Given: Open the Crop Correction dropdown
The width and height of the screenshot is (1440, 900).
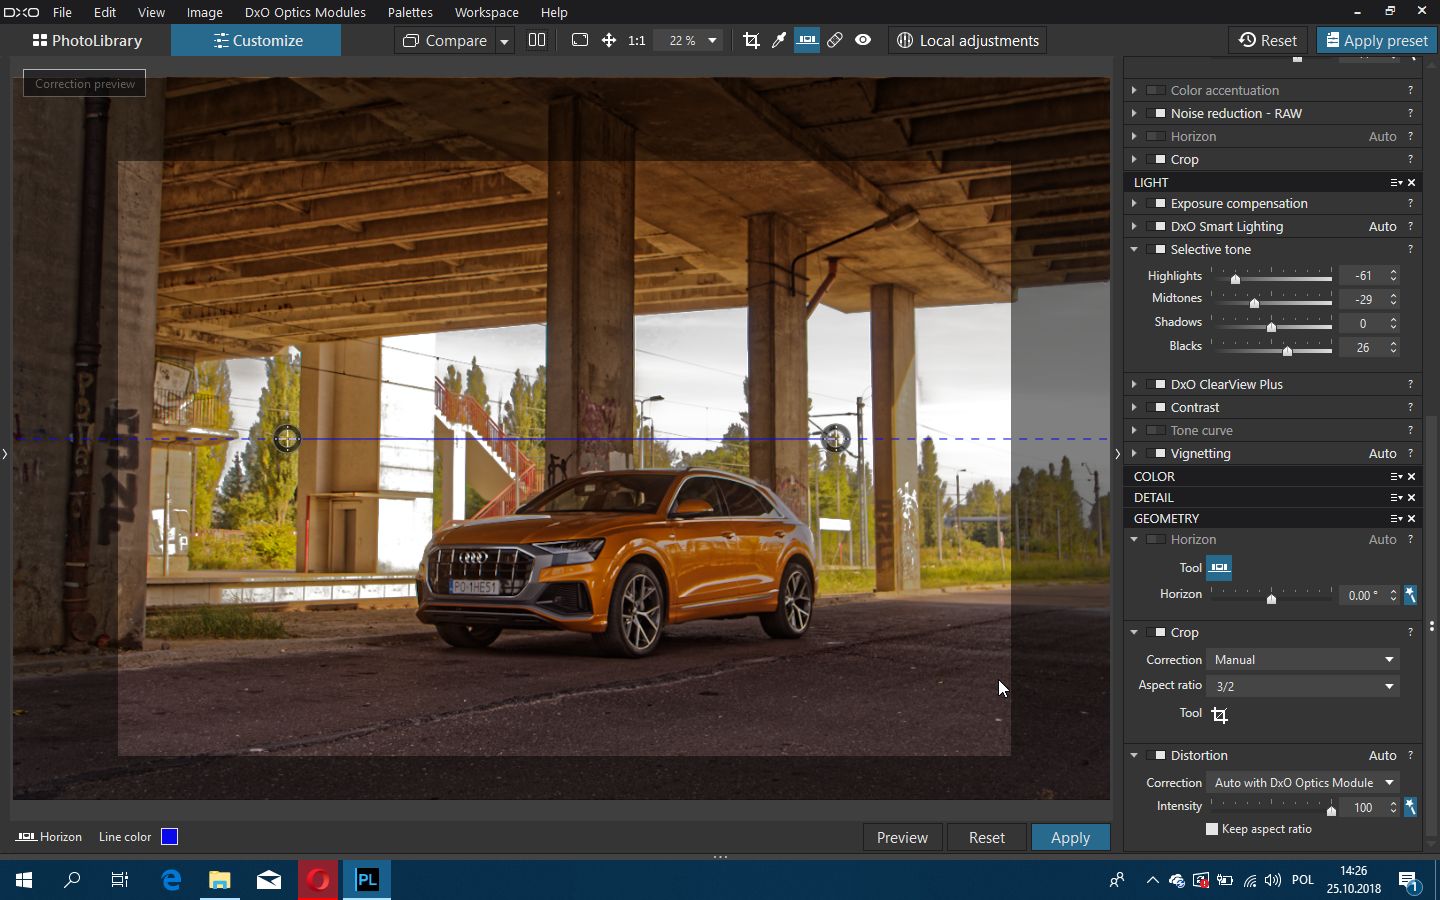Looking at the screenshot, I should [x=1304, y=660].
